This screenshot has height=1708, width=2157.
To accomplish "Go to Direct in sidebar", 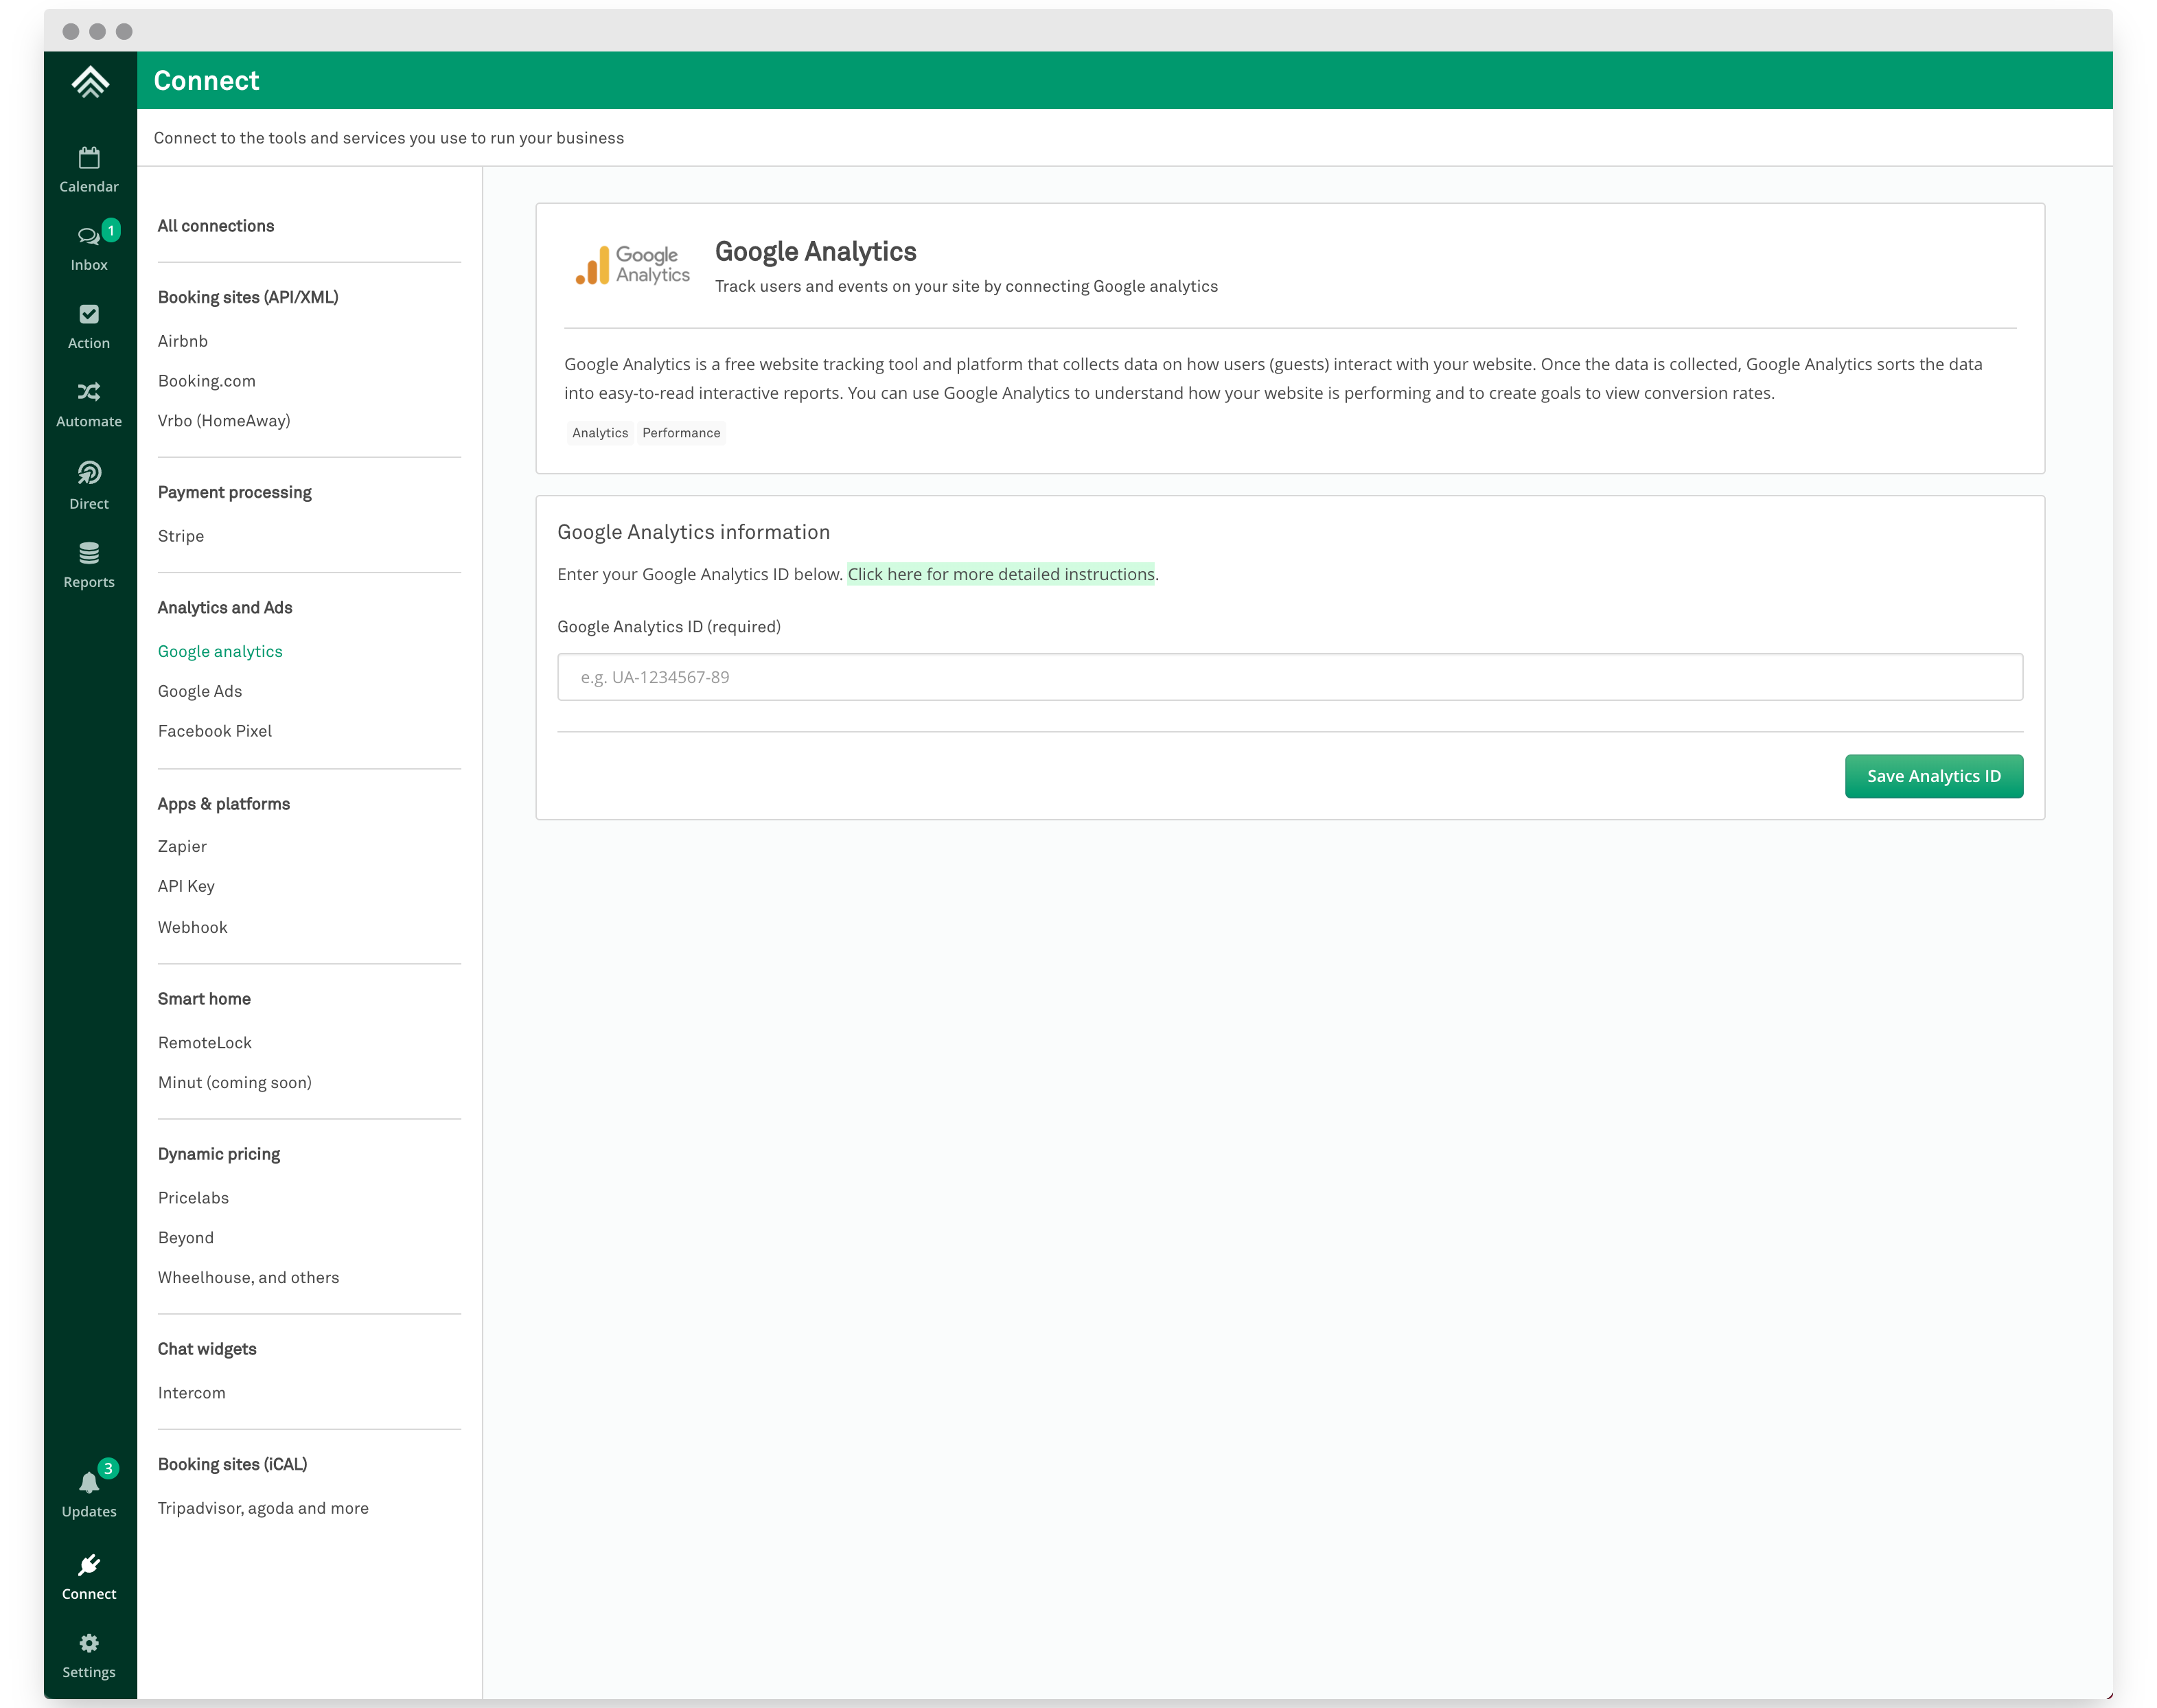I will [89, 485].
